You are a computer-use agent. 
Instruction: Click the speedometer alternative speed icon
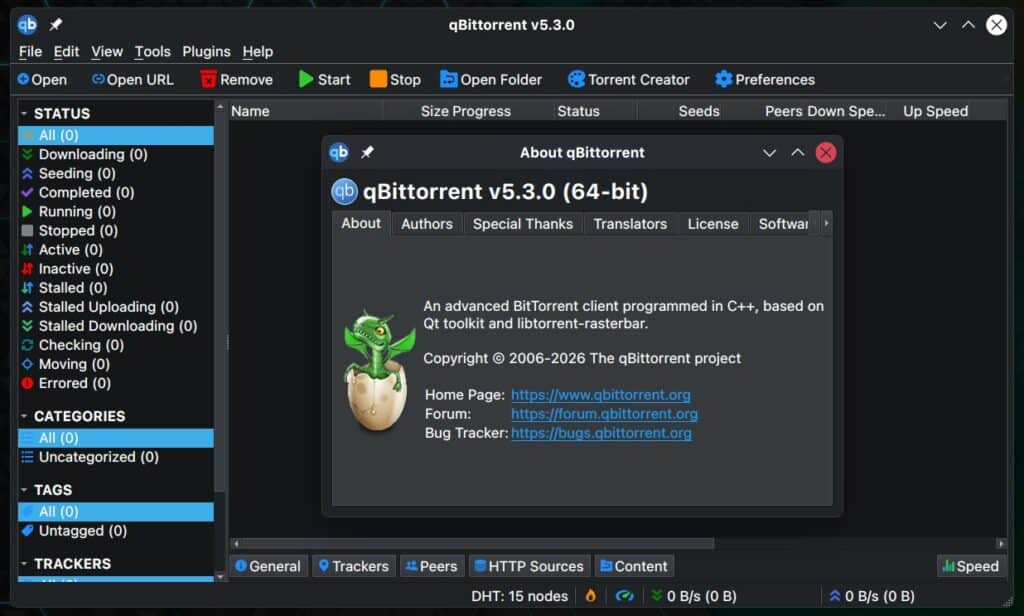point(625,596)
